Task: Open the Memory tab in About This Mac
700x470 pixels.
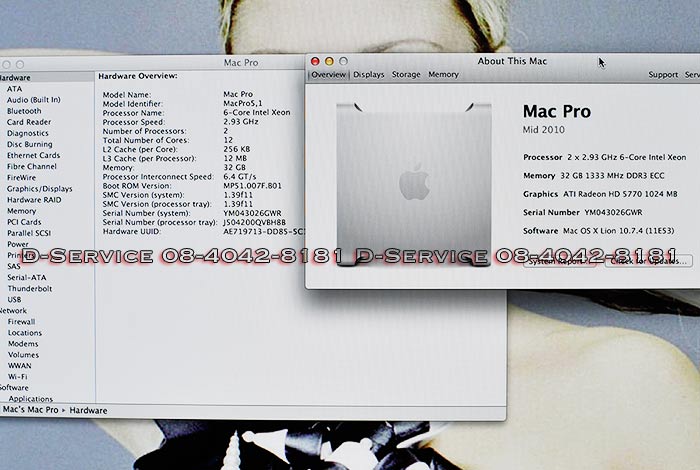Action: [x=443, y=75]
